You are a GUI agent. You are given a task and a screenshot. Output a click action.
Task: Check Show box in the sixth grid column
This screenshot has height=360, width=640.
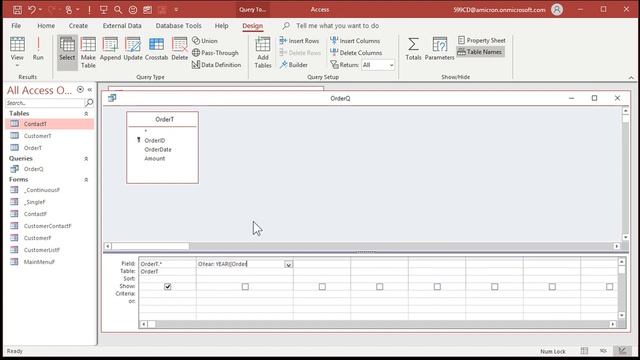click(495, 287)
